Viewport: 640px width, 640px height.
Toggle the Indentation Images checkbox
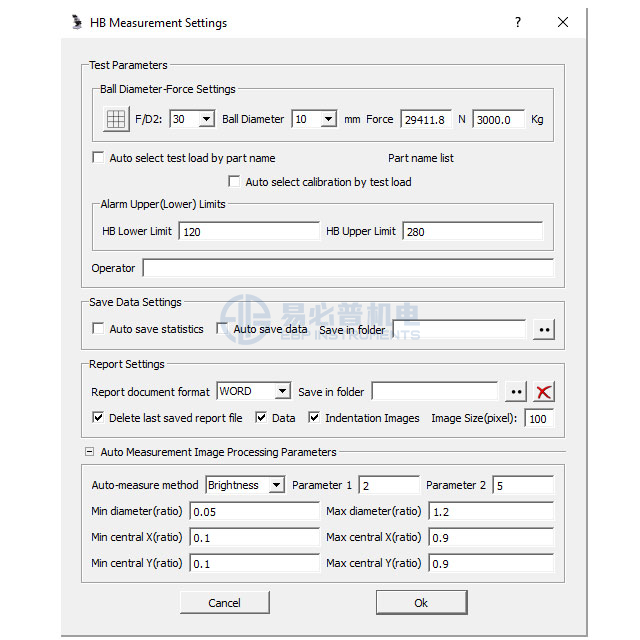click(314, 418)
